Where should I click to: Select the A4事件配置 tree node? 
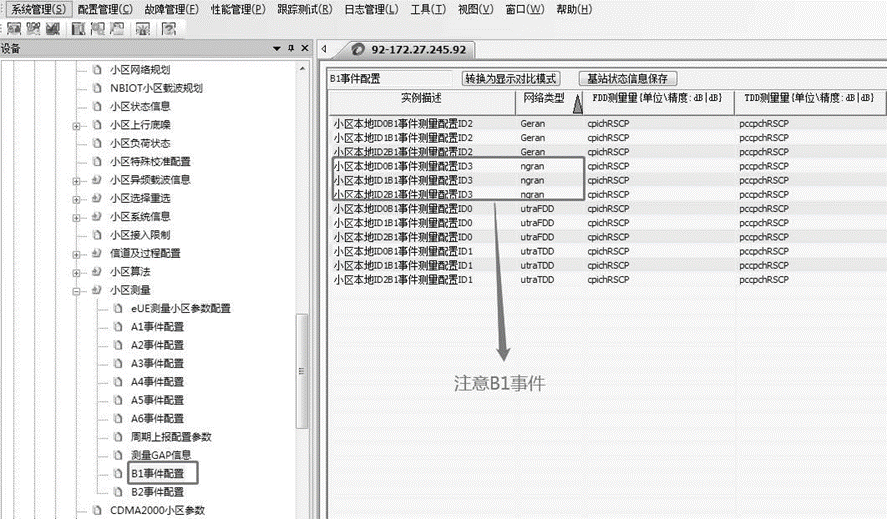click(x=157, y=382)
